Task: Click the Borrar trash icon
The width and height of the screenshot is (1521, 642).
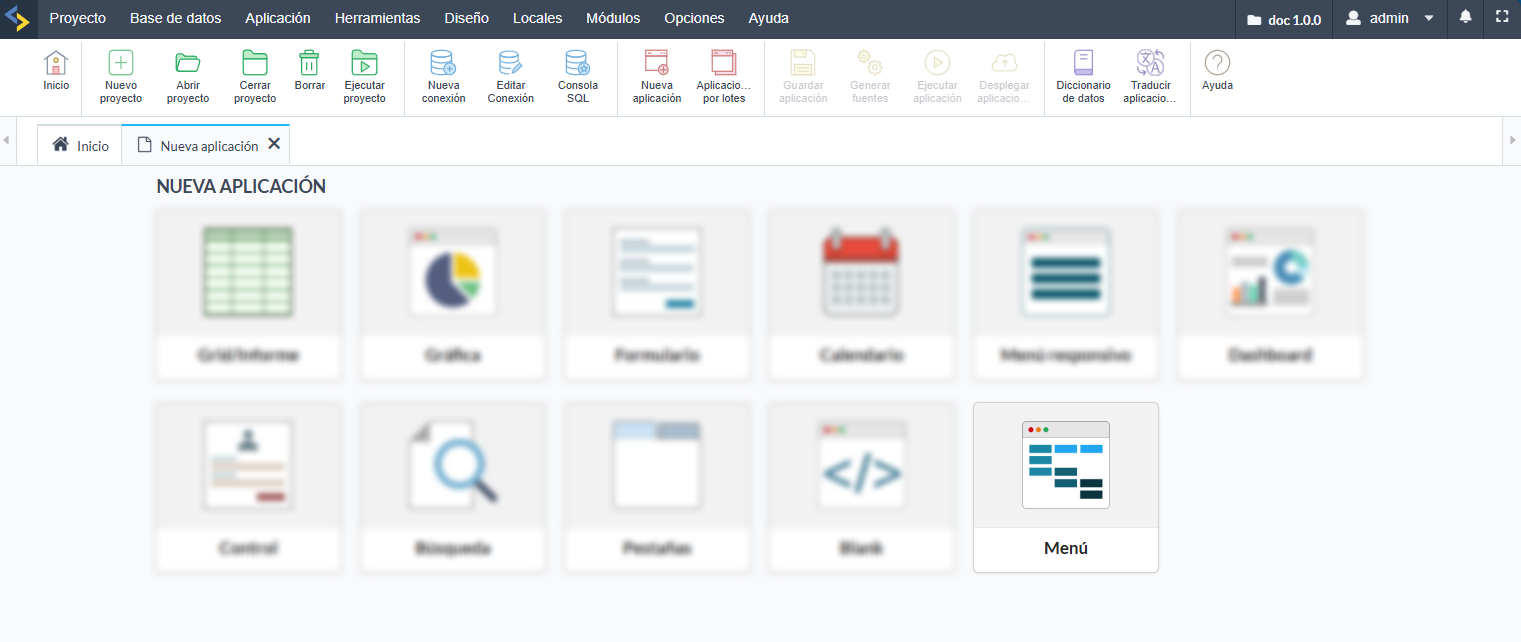Action: pyautogui.click(x=310, y=64)
